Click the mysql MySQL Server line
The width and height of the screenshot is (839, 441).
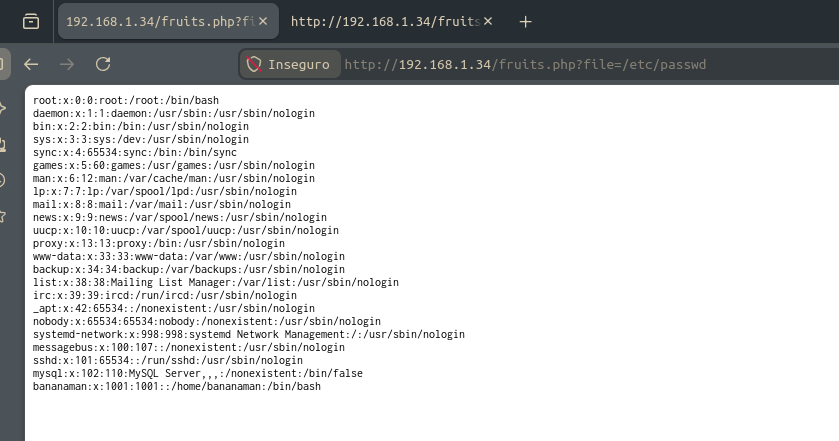pos(197,373)
